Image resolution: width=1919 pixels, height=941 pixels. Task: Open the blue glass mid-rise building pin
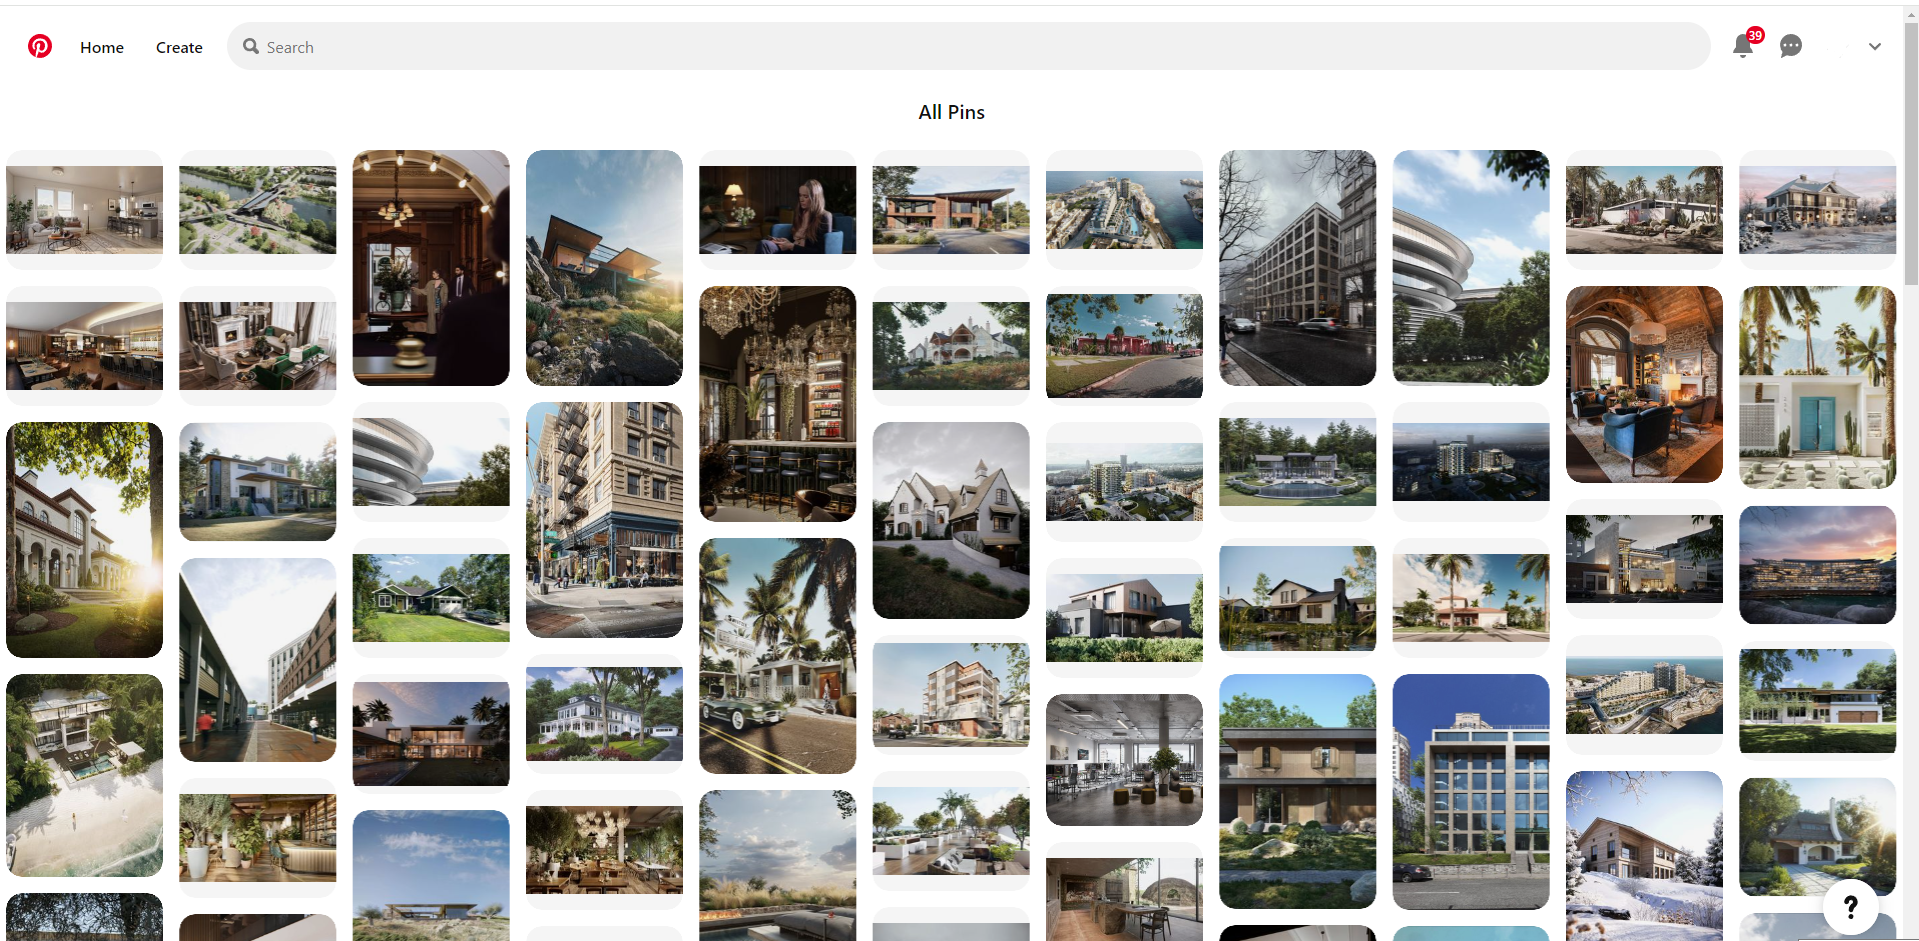click(1470, 792)
